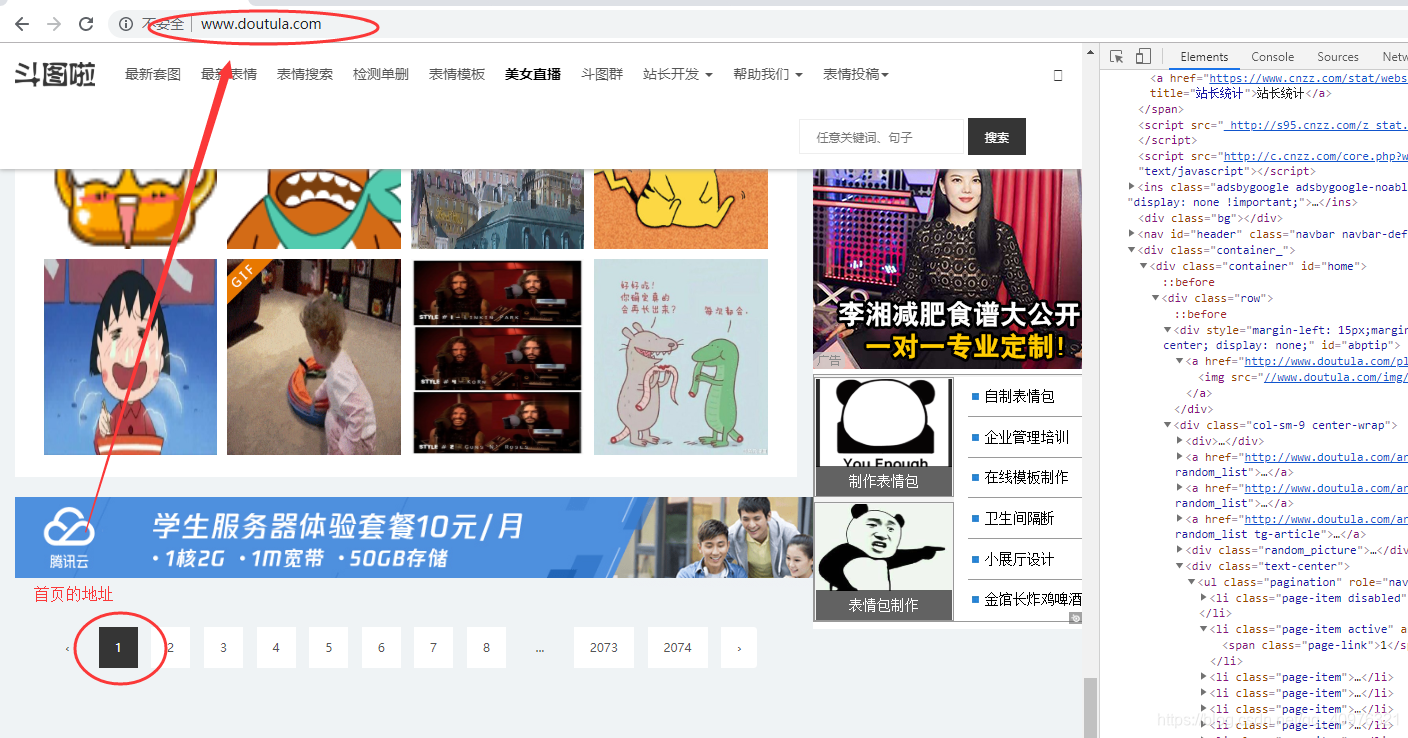This screenshot has height=738, width=1408.
Task: Switch to the Elements tab in DevTools
Action: click(1204, 57)
